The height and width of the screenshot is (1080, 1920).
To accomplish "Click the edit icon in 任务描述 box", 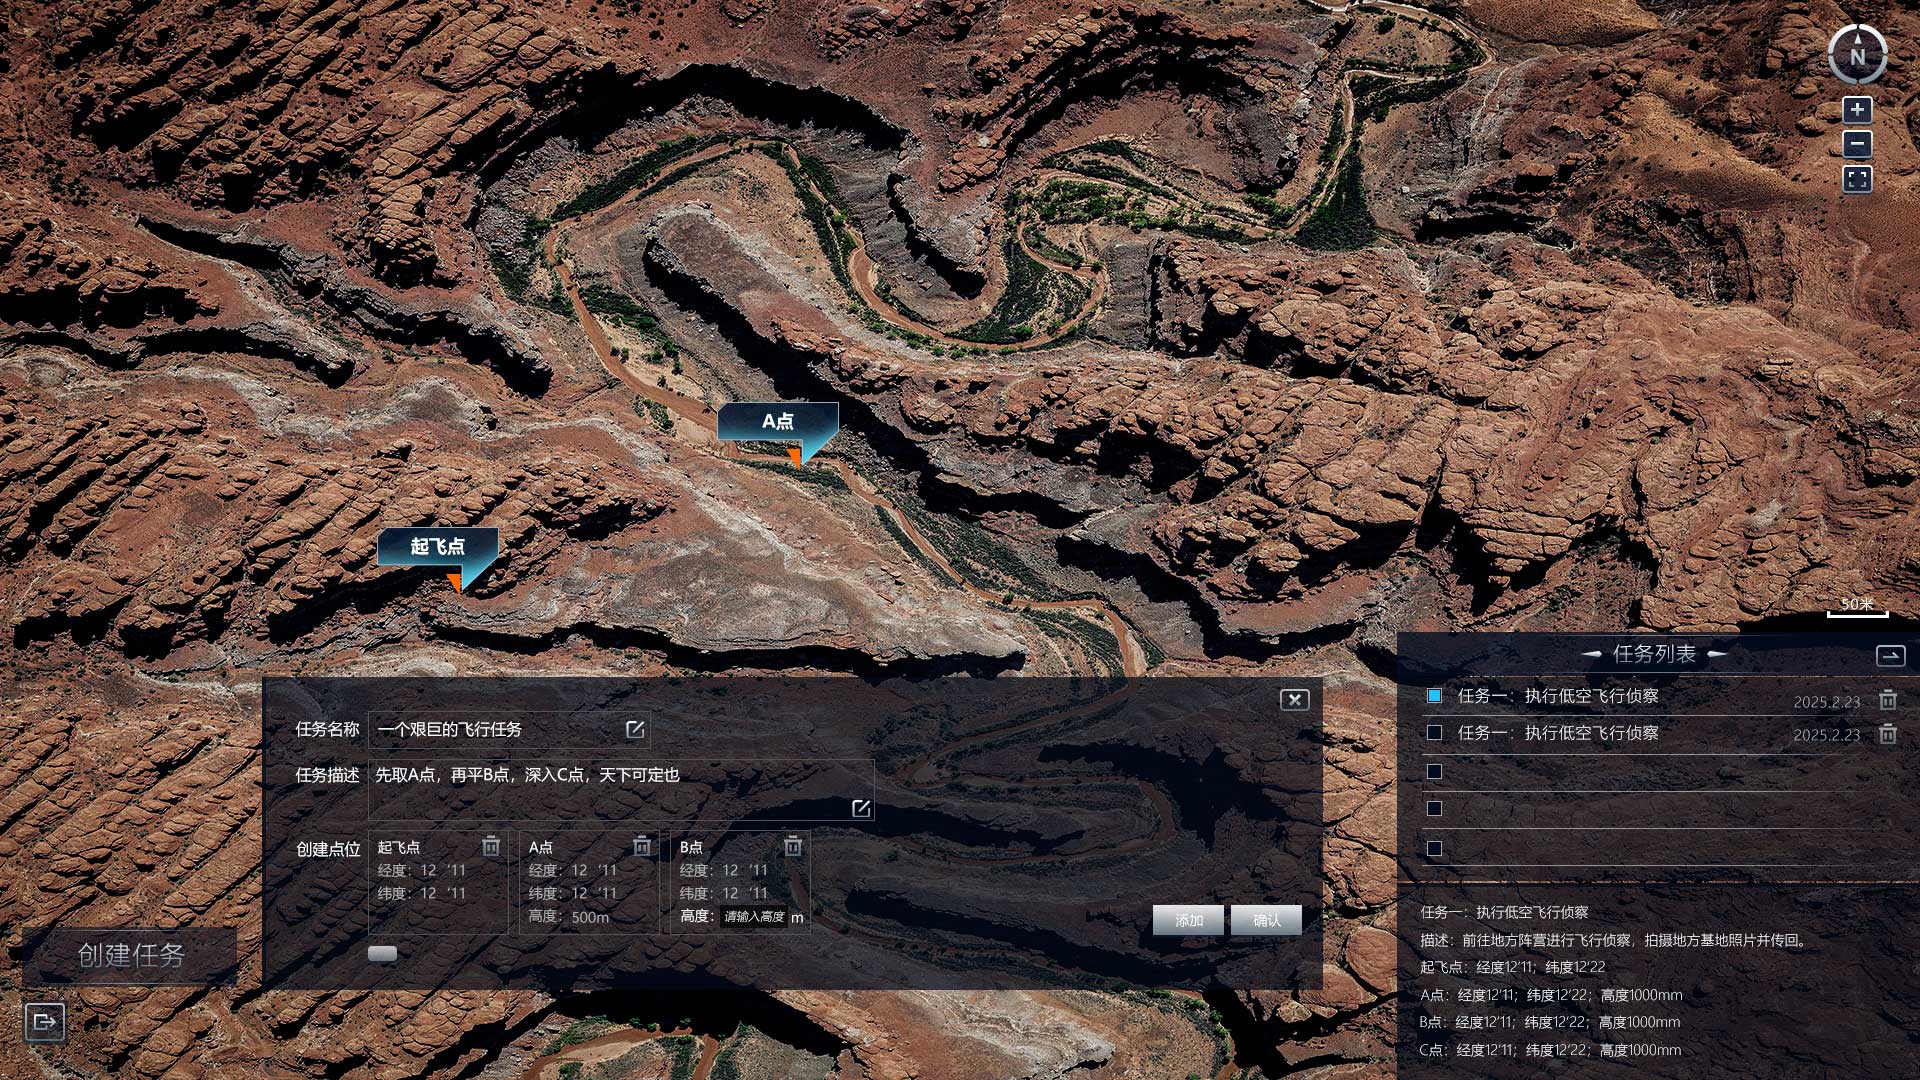I will click(860, 808).
